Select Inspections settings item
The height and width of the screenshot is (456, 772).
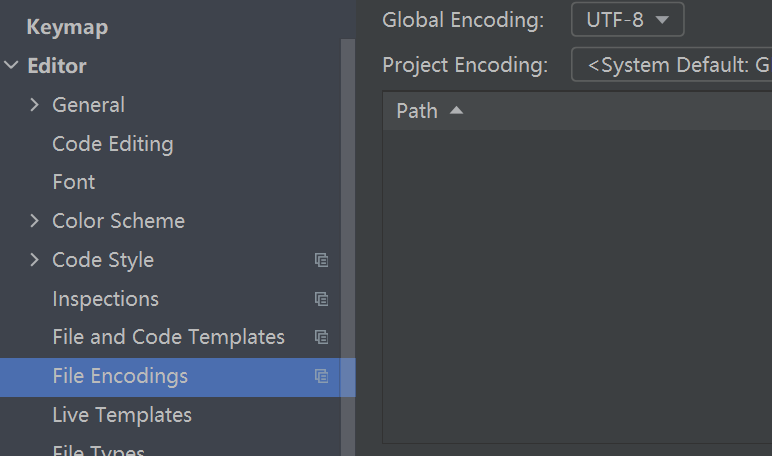coord(105,299)
